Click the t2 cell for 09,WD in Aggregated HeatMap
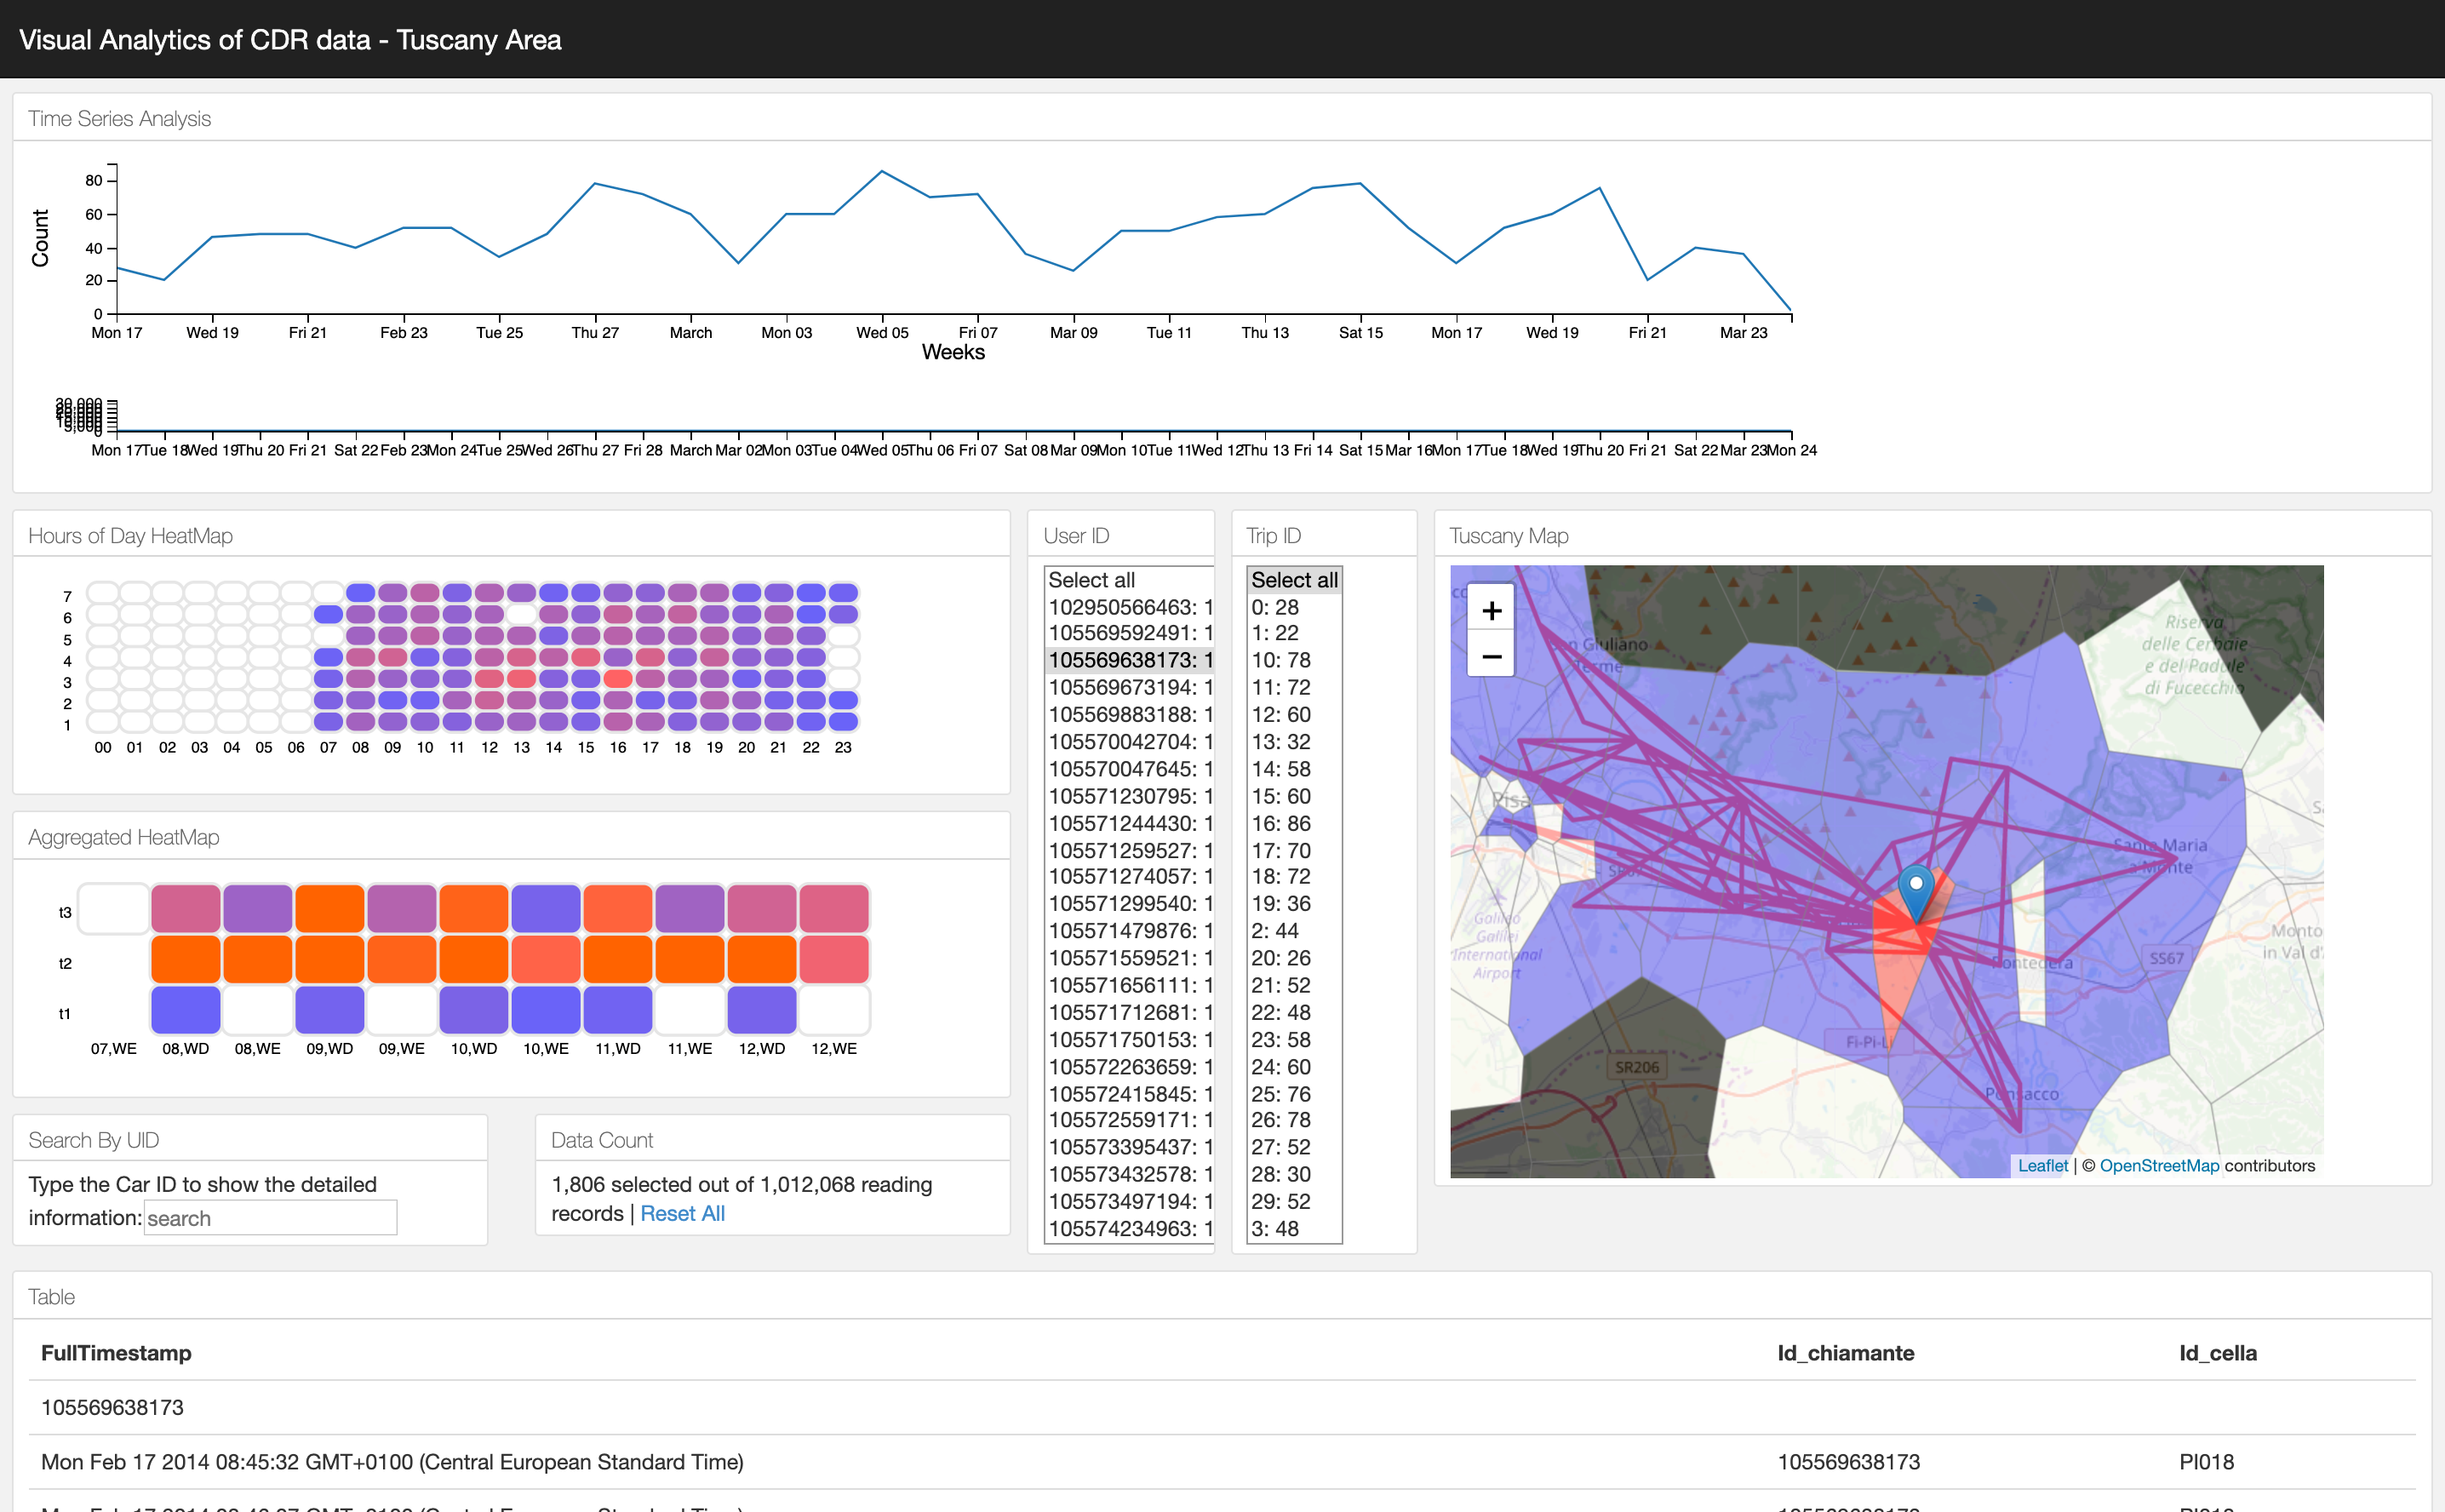2445x1512 pixels. point(330,959)
